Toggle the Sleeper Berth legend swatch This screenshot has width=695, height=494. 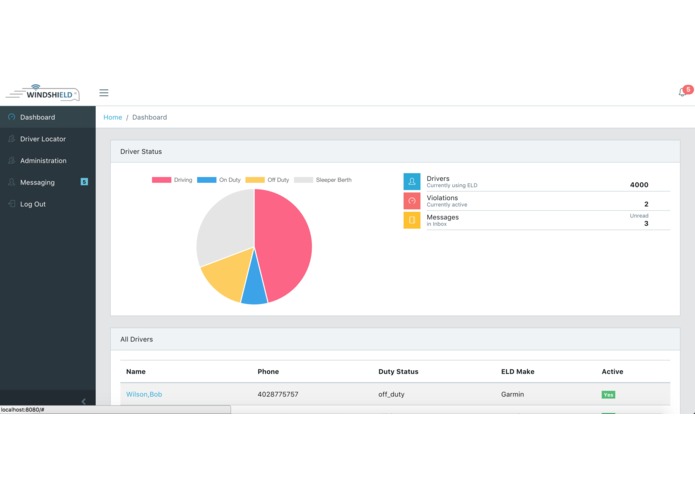click(x=304, y=180)
